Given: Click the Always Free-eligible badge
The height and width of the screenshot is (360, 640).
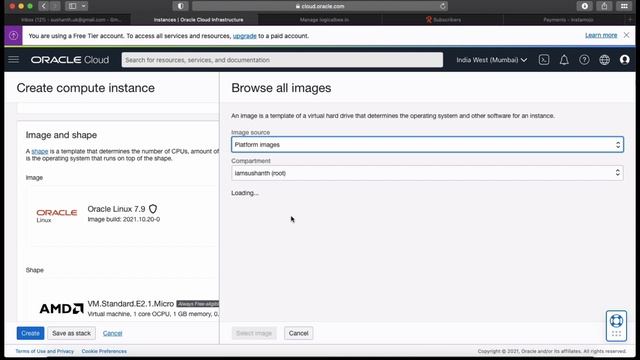Looking at the screenshot, I should [198, 304].
